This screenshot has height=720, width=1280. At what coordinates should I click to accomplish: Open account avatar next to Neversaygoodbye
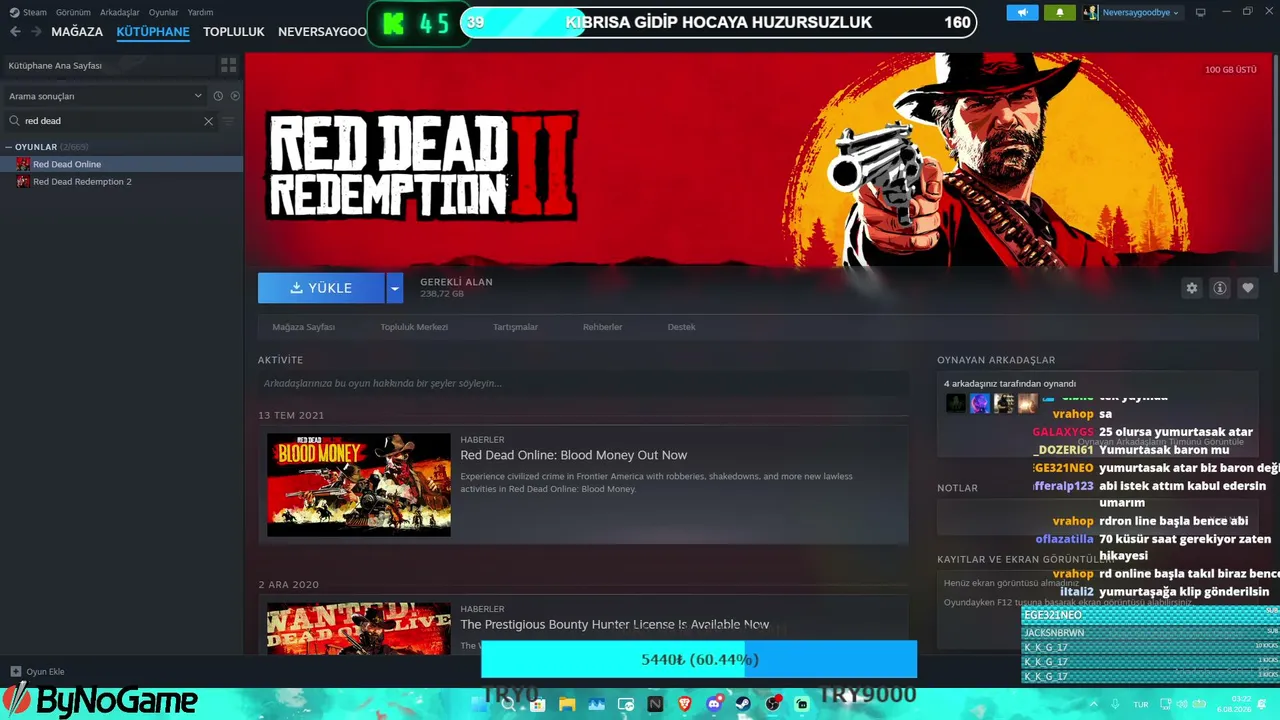[1091, 13]
